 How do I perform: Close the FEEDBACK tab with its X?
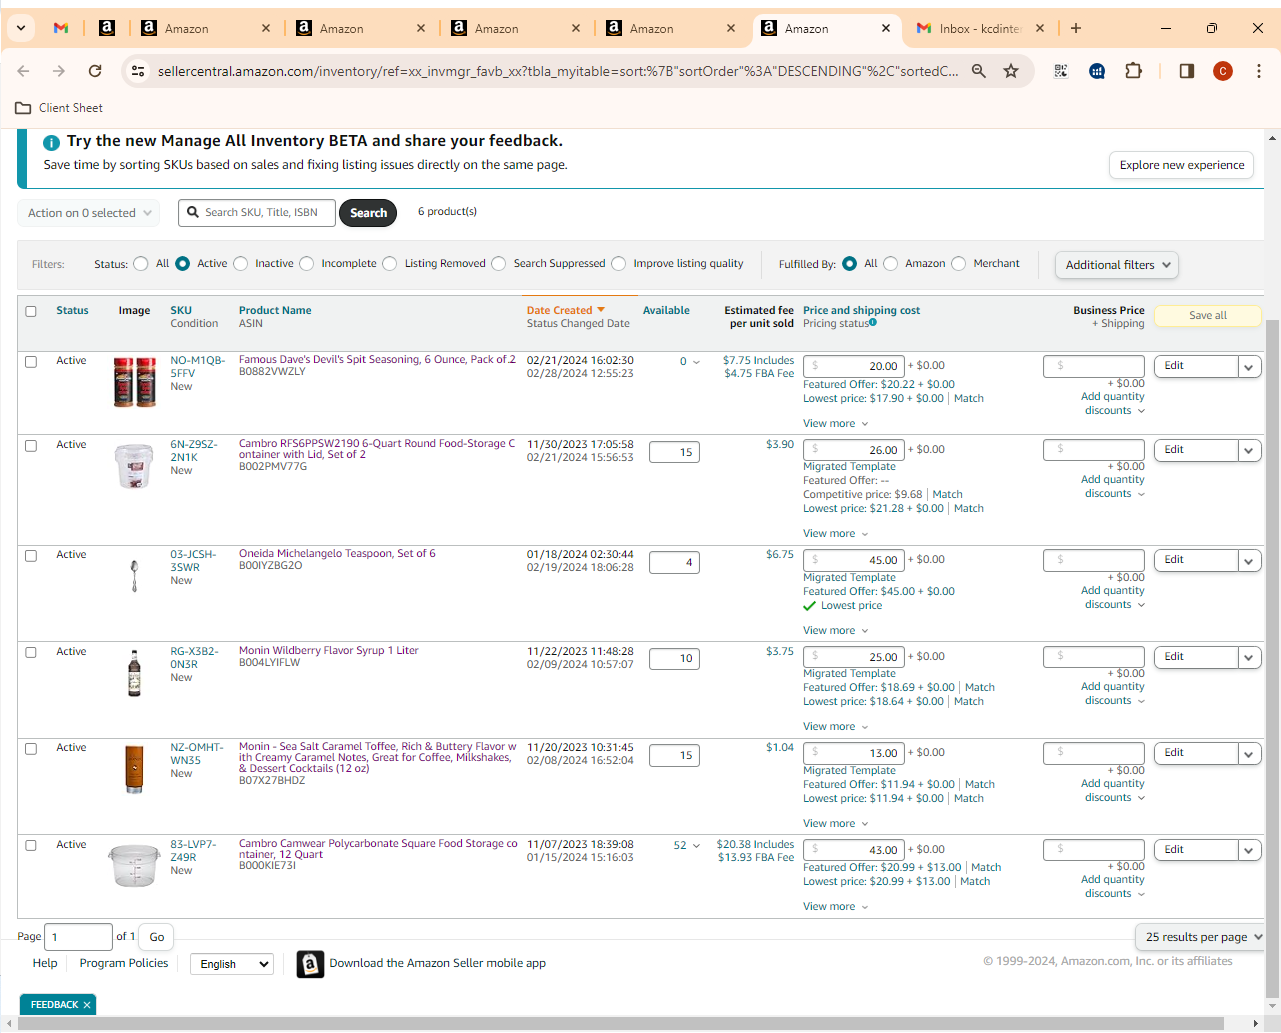pyautogui.click(x=87, y=1005)
